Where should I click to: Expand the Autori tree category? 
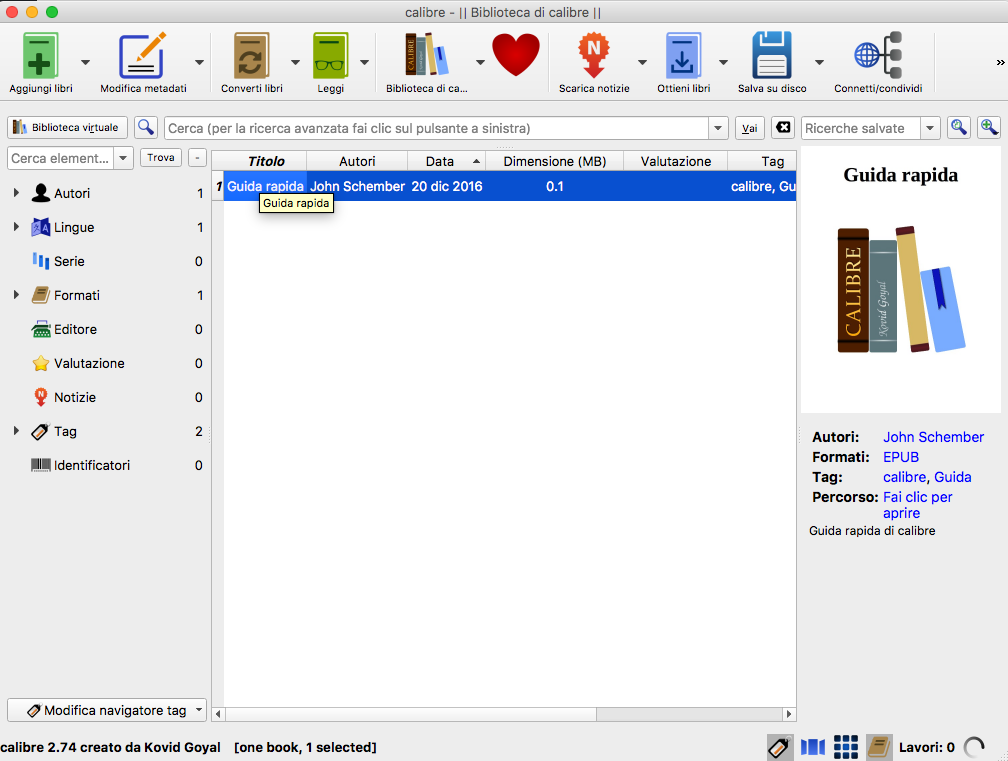tap(16, 193)
